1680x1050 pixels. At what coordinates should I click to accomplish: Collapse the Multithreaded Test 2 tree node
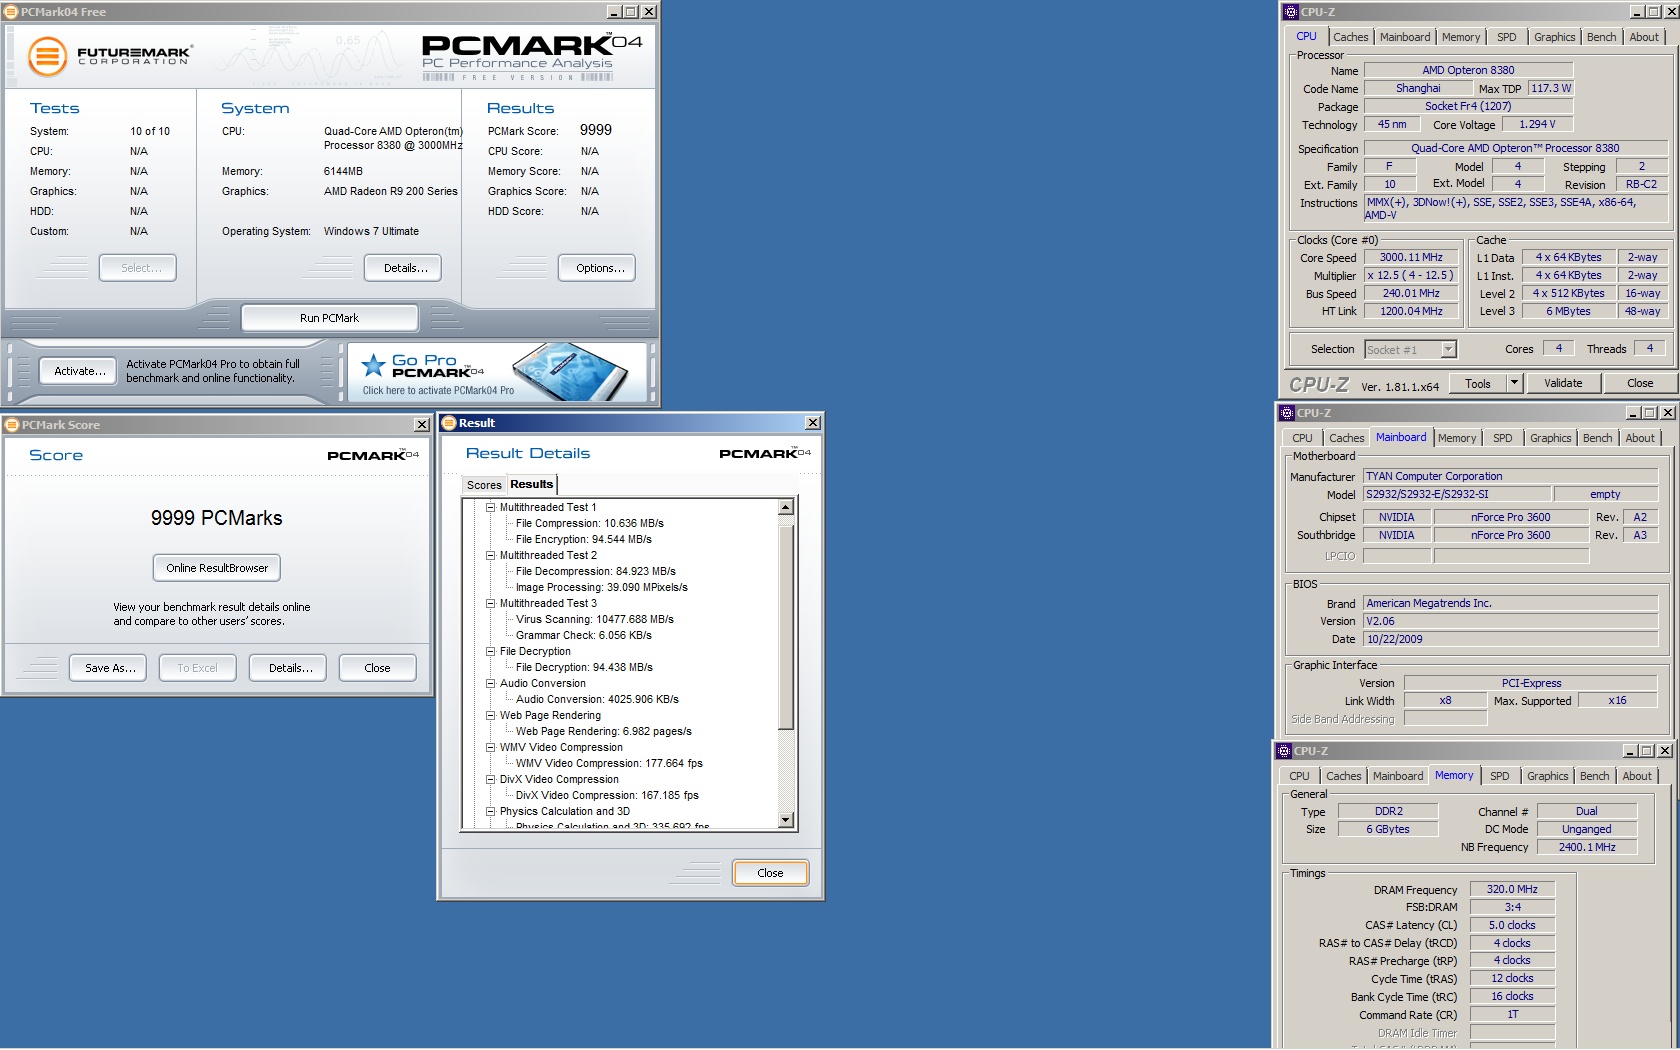pos(491,555)
